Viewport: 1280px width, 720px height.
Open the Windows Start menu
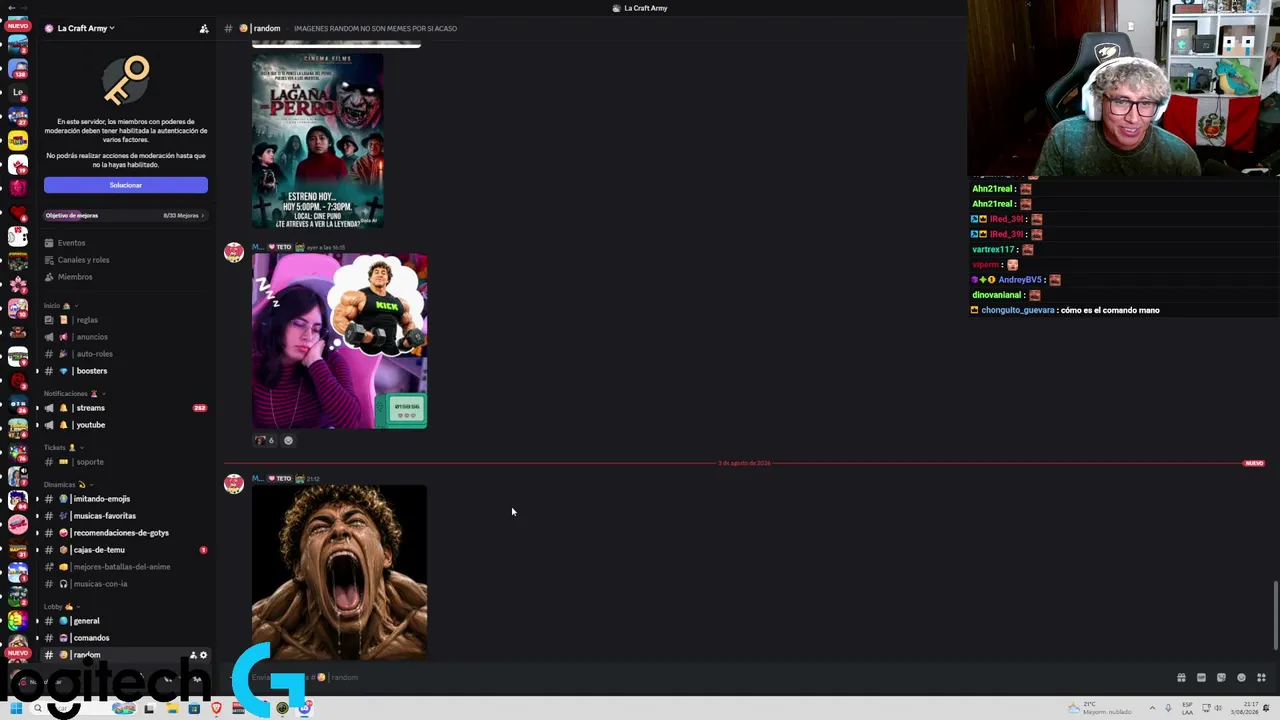click(15, 709)
